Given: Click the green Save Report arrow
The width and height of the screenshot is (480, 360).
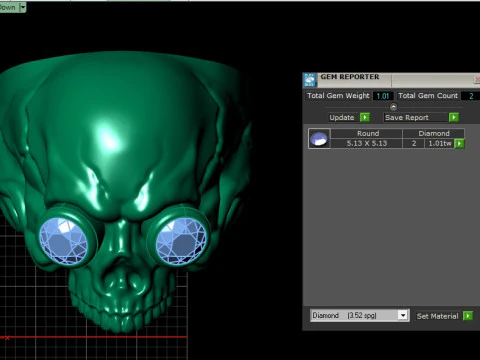Looking at the screenshot, I should [x=454, y=117].
